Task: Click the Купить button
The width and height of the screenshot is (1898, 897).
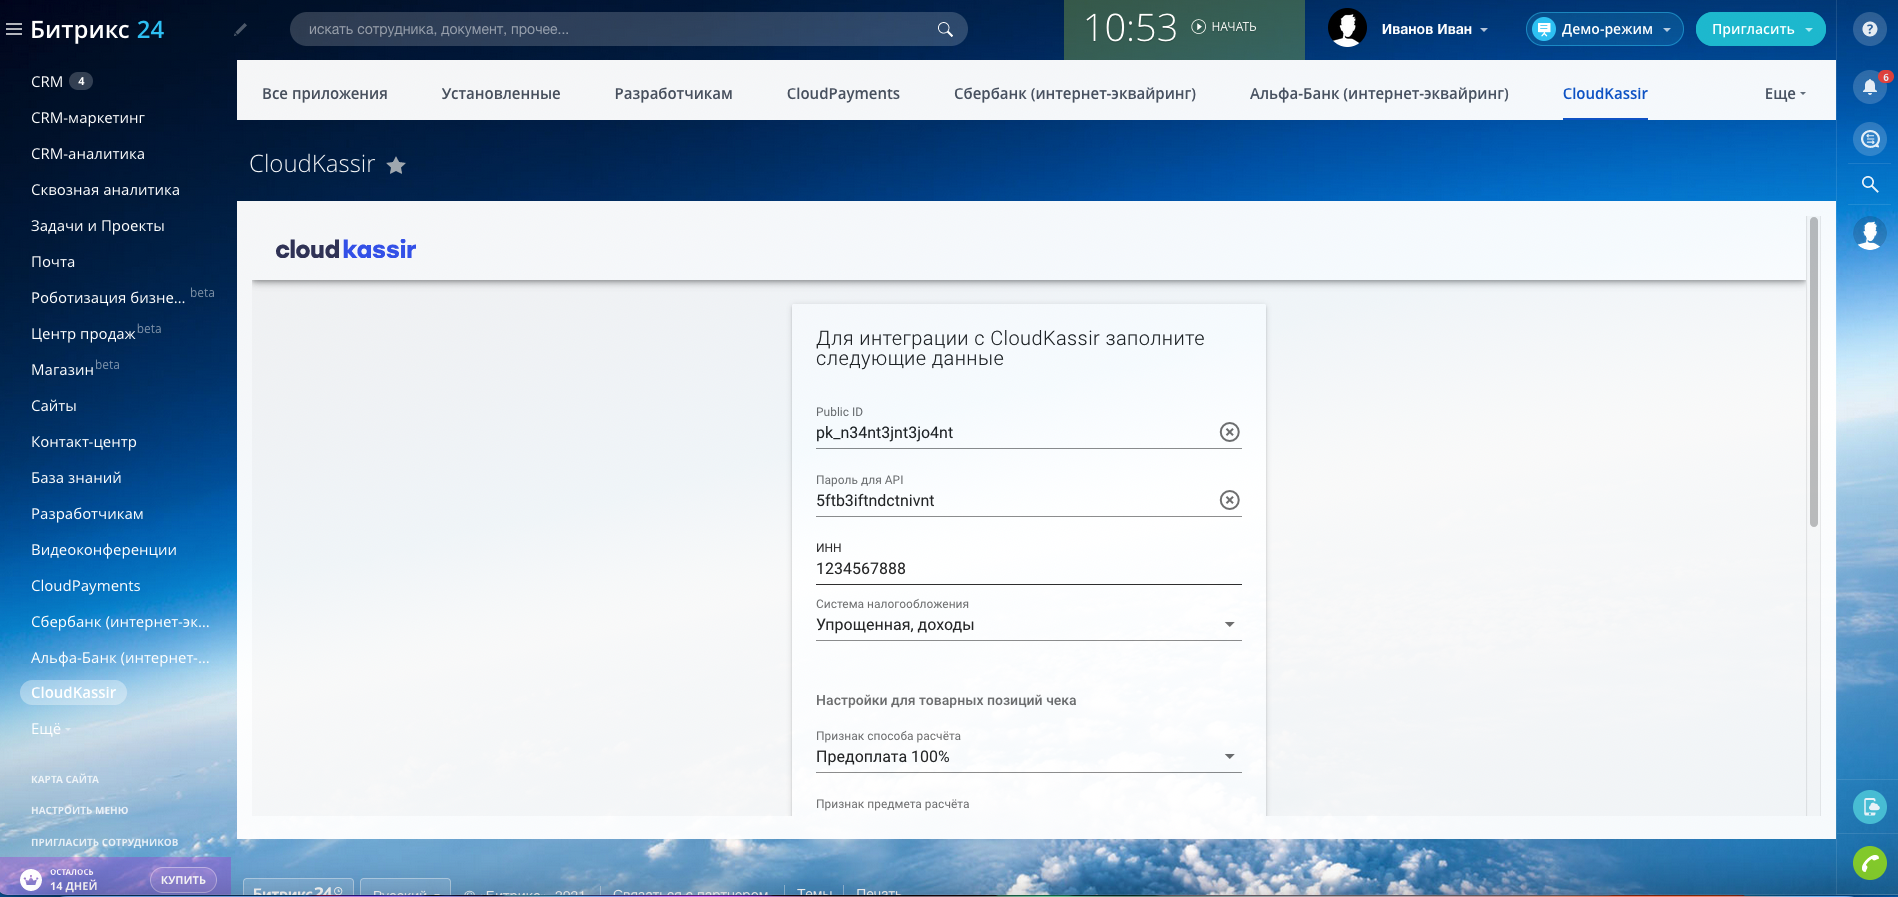Action: (183, 880)
